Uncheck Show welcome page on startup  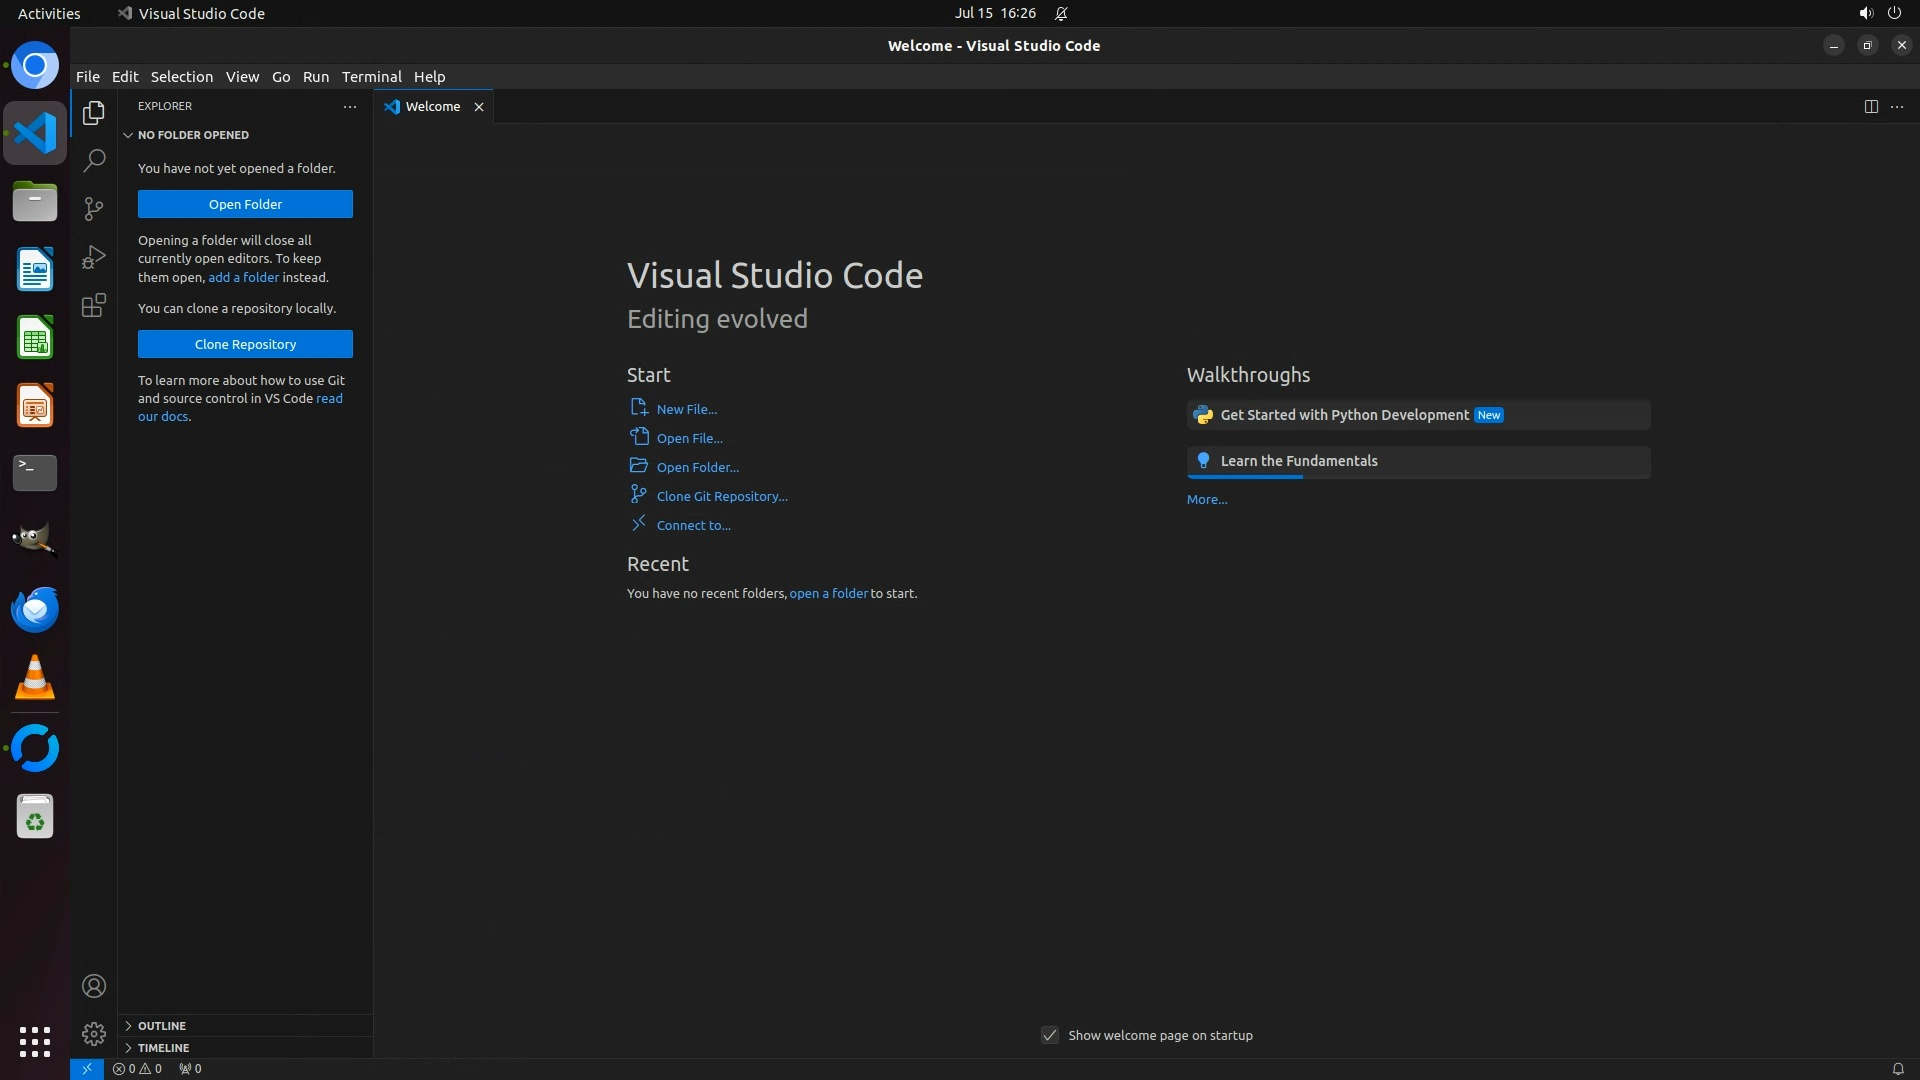pos(1050,1035)
